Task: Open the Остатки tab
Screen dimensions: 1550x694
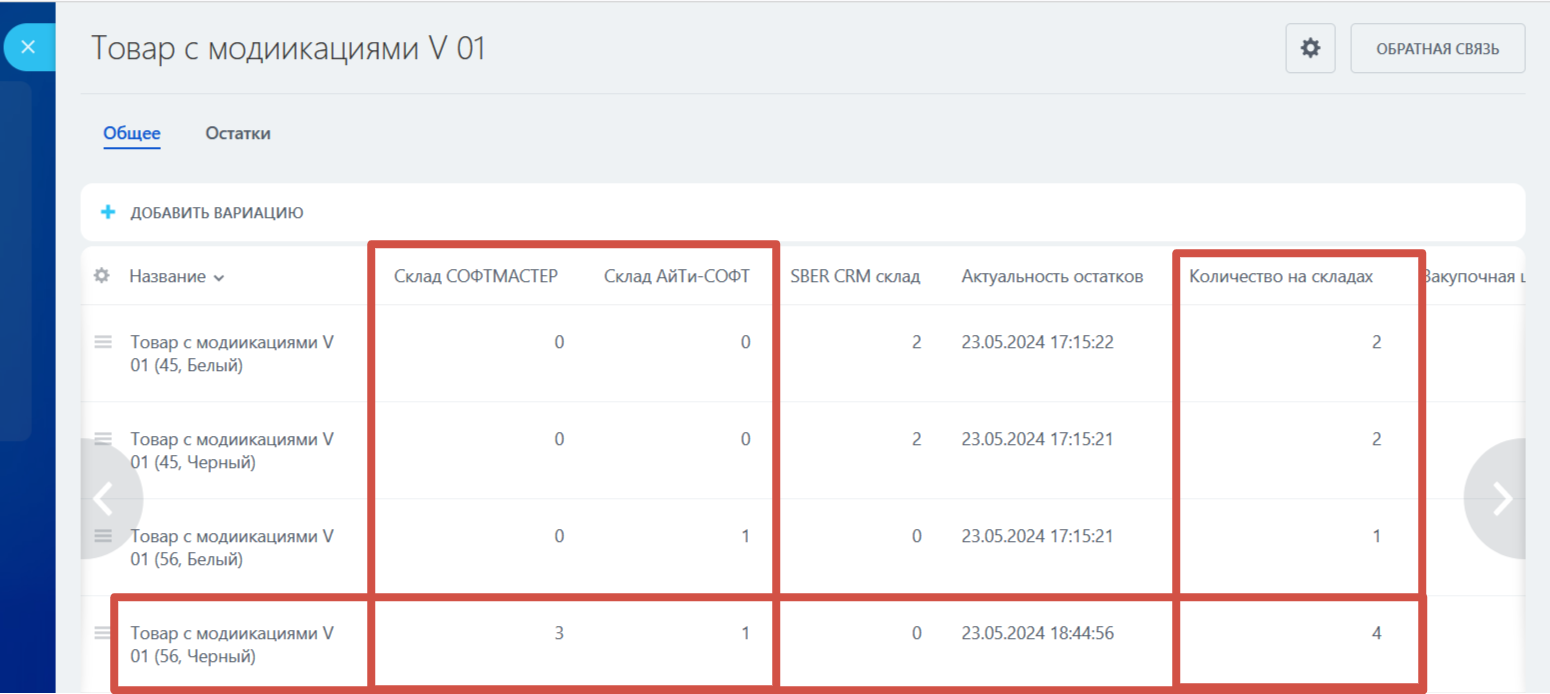Action: pyautogui.click(x=238, y=133)
